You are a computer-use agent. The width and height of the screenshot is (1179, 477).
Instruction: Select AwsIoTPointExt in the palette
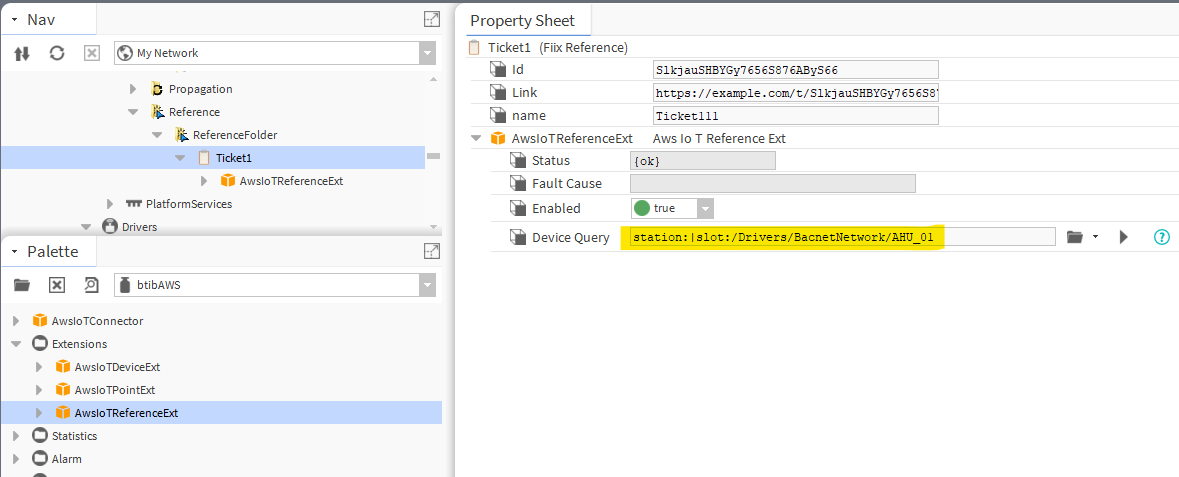click(114, 390)
